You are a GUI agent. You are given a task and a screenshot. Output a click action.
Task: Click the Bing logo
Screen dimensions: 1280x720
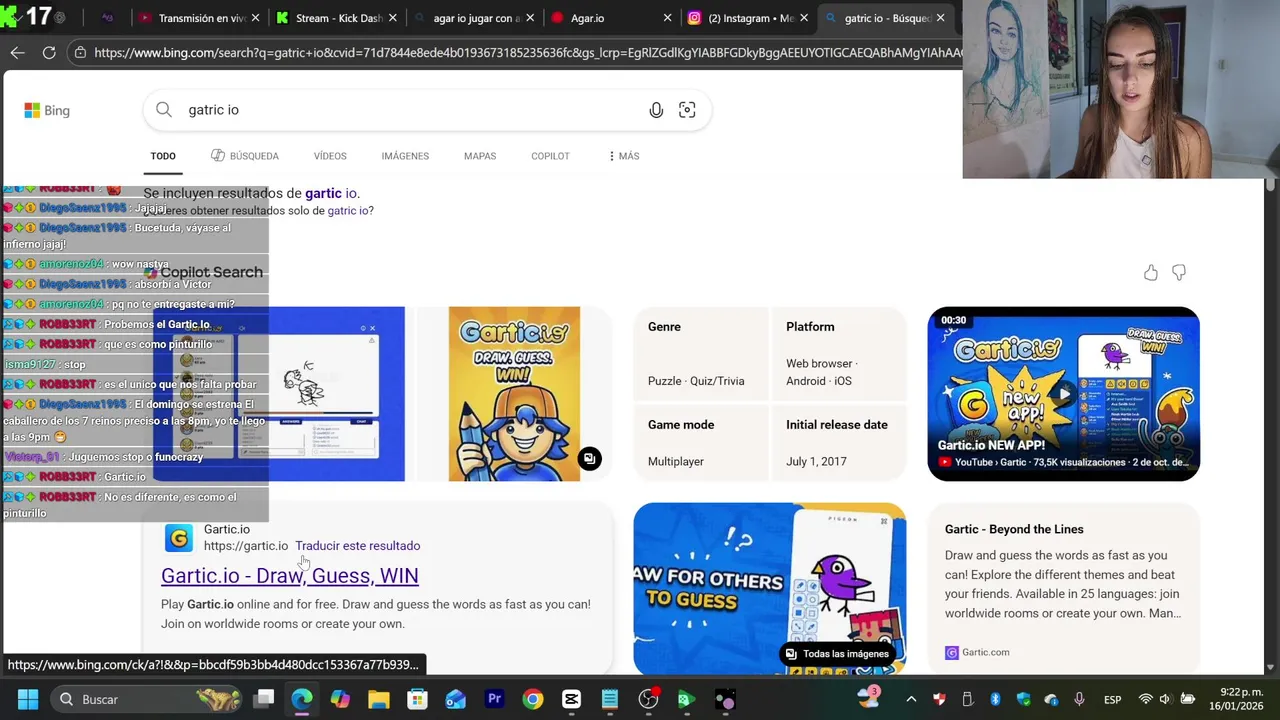(47, 110)
